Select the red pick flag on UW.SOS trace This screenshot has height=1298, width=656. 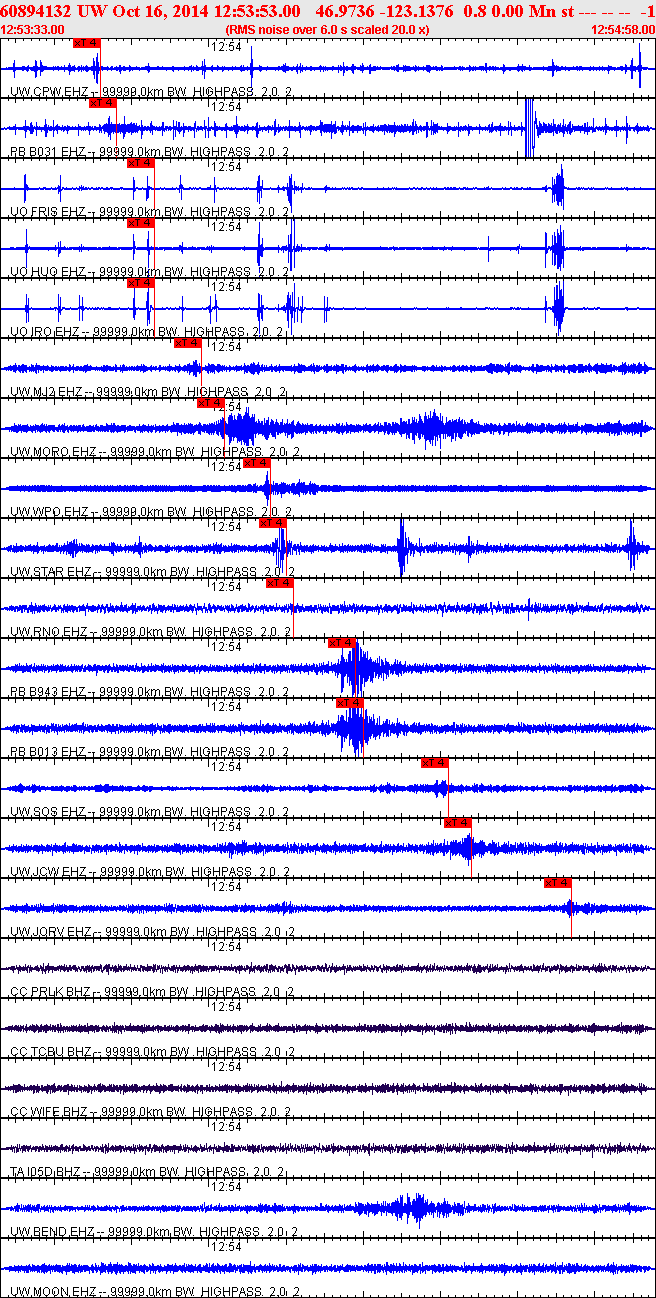click(435, 763)
